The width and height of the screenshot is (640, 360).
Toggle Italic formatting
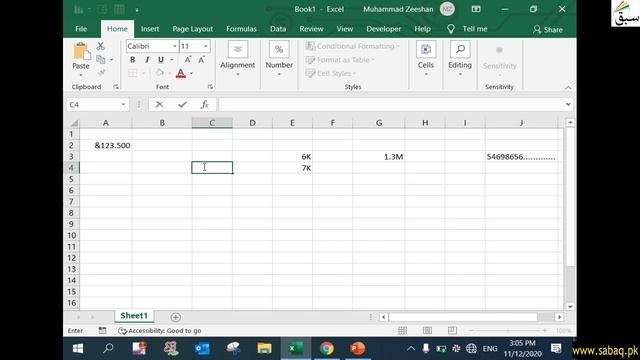(147, 60)
